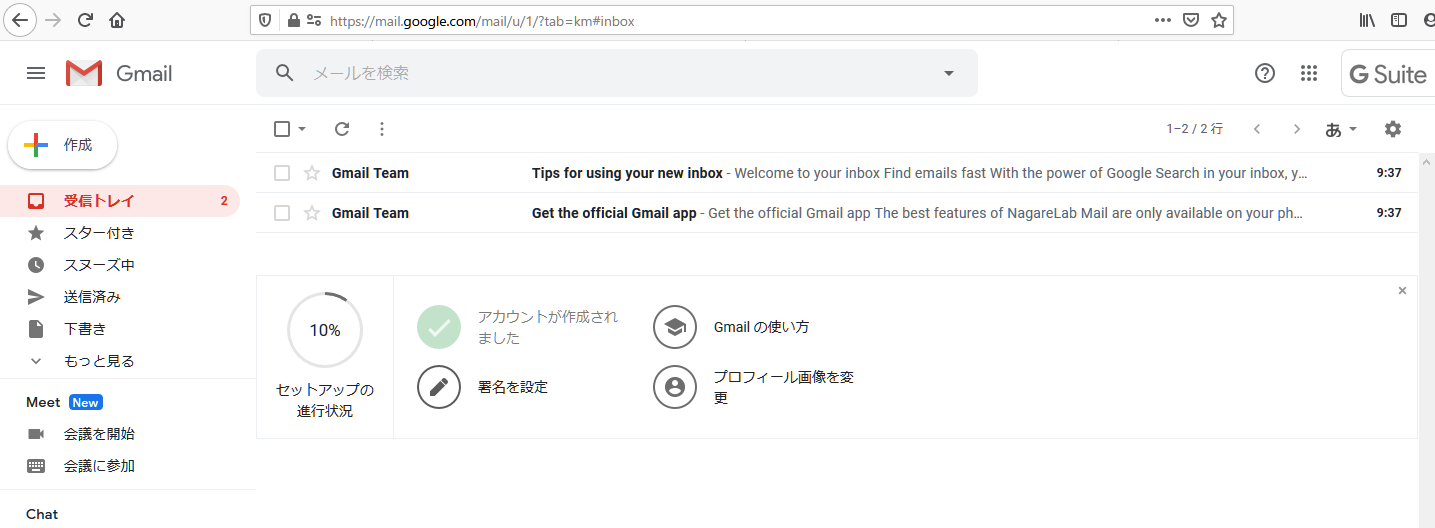This screenshot has width=1435, height=528.
Task: Open the Gmail main menu hamburger
Action: tap(36, 73)
